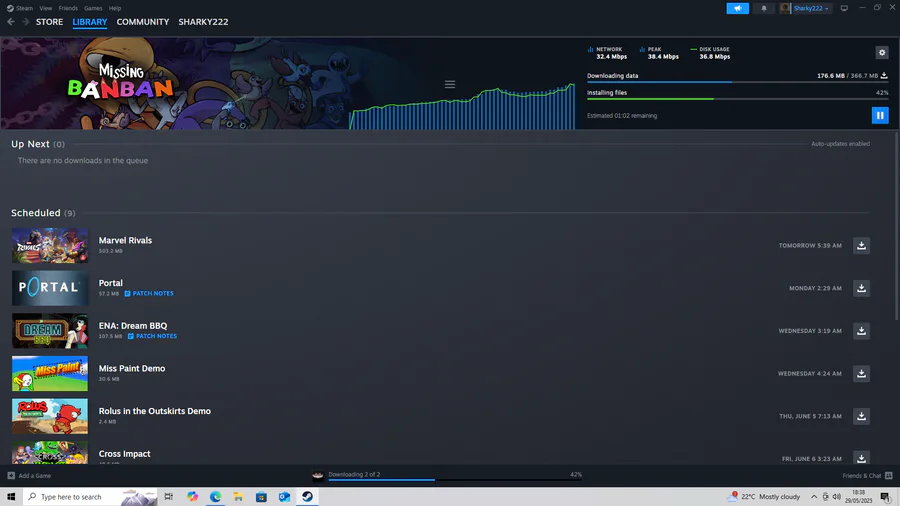The image size is (900, 506).
Task: Click the download graph hamburger handle
Action: (449, 84)
